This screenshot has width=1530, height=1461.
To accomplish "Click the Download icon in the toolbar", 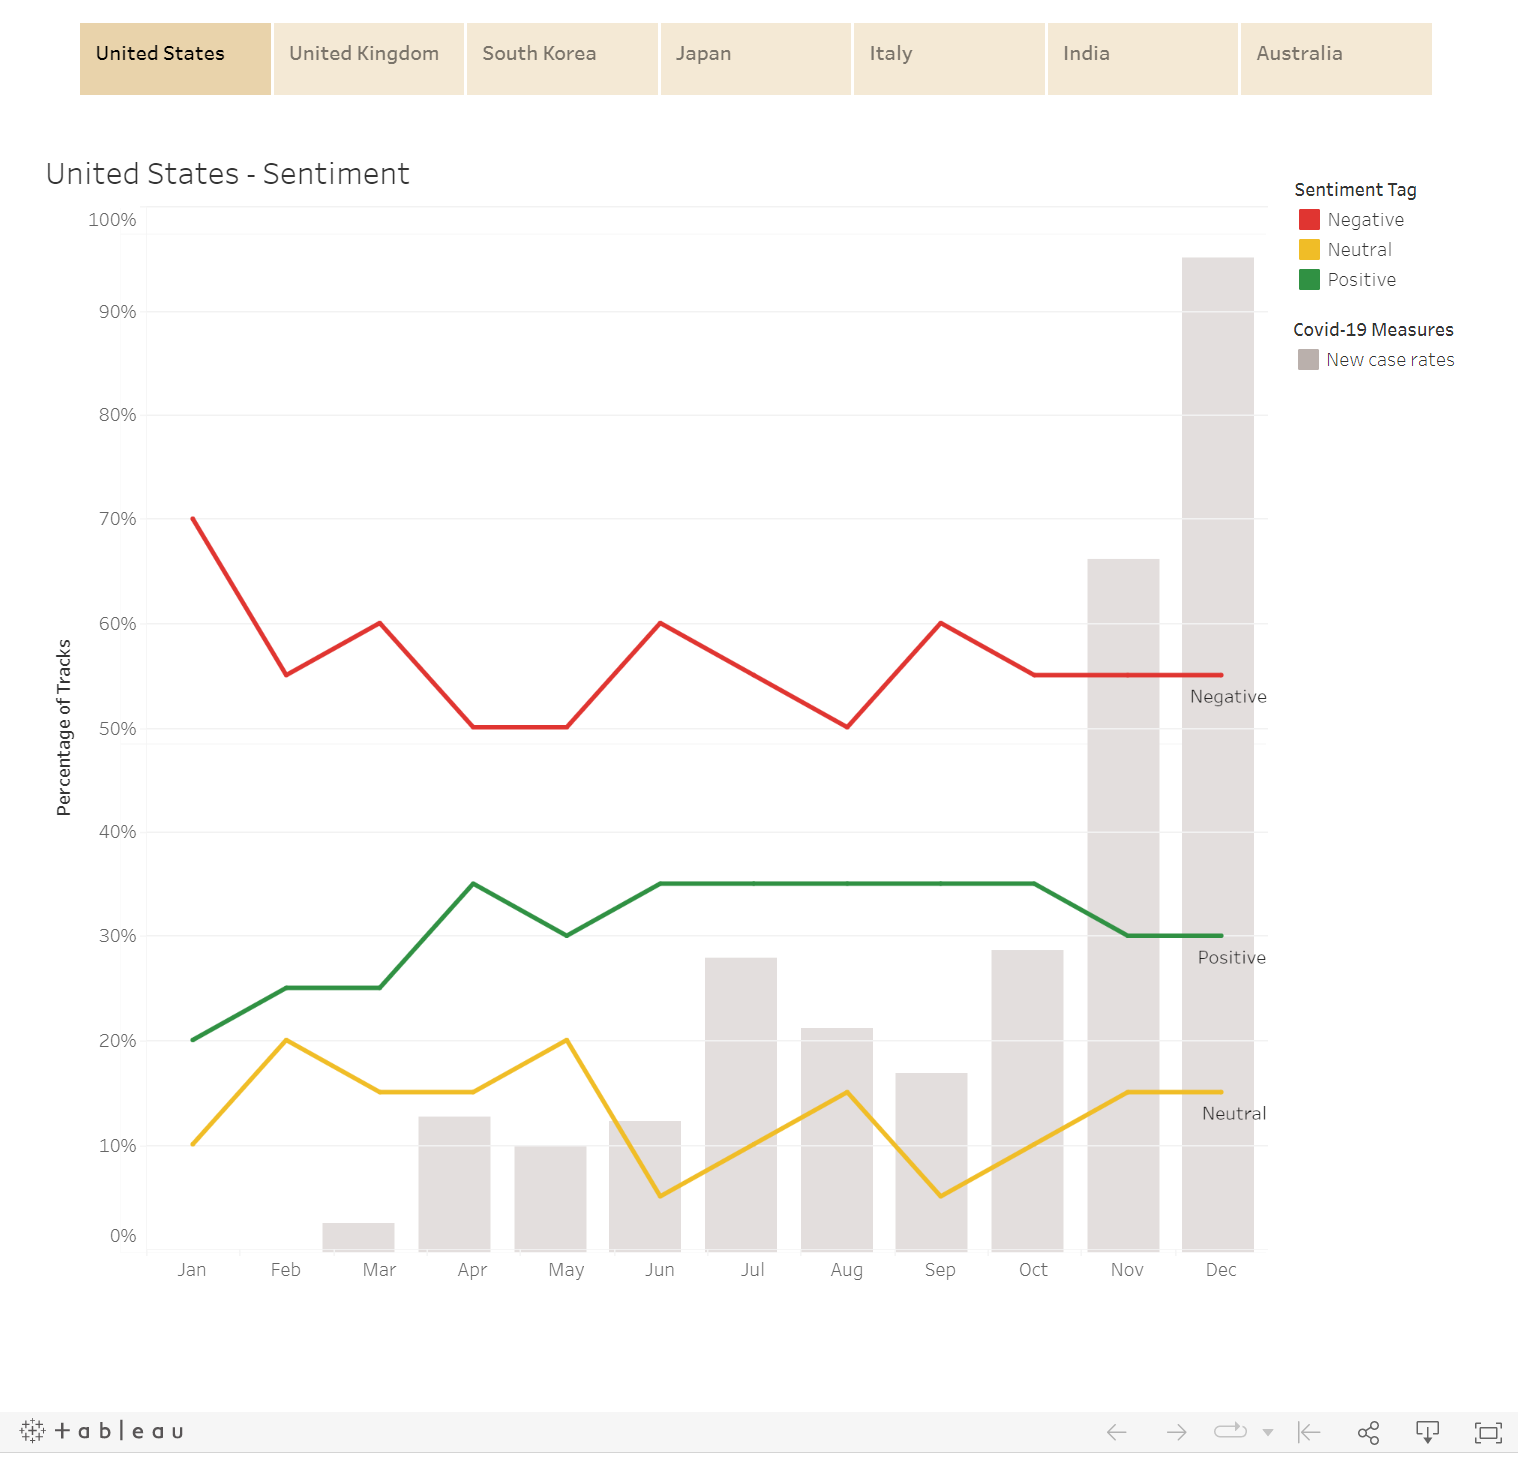I will [x=1427, y=1432].
